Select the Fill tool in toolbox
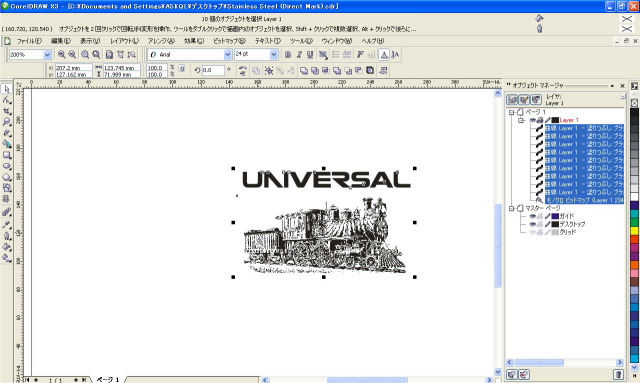The height and width of the screenshot is (383, 640). (7, 247)
